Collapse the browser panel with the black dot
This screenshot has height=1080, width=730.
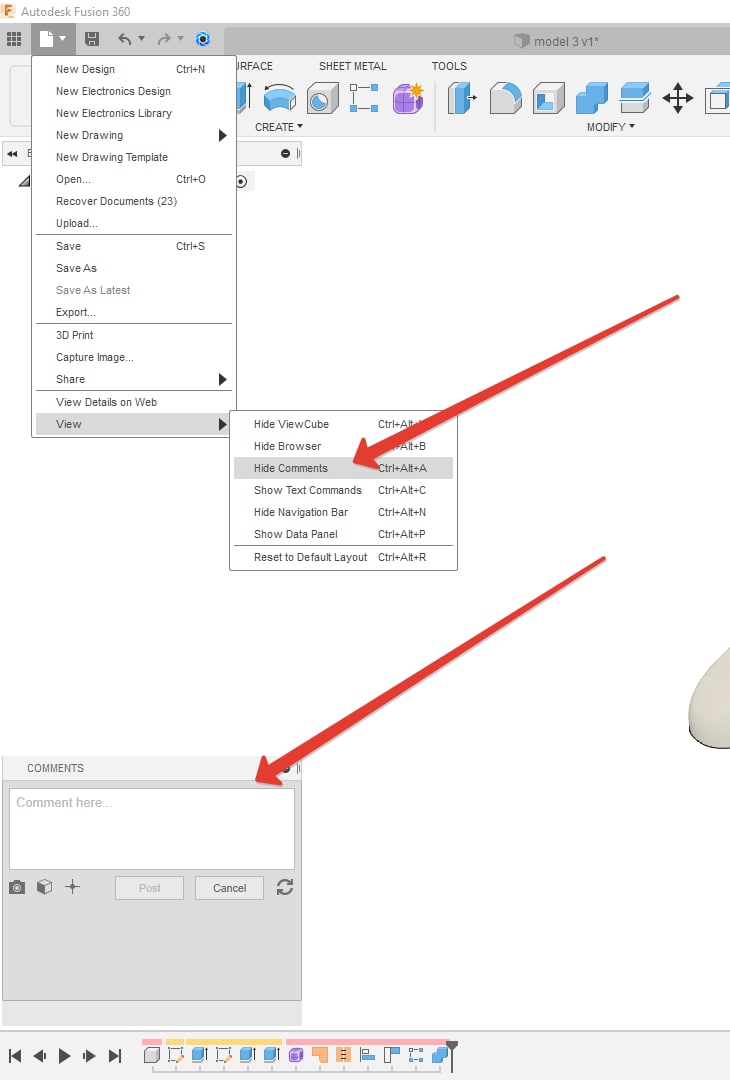tap(285, 154)
